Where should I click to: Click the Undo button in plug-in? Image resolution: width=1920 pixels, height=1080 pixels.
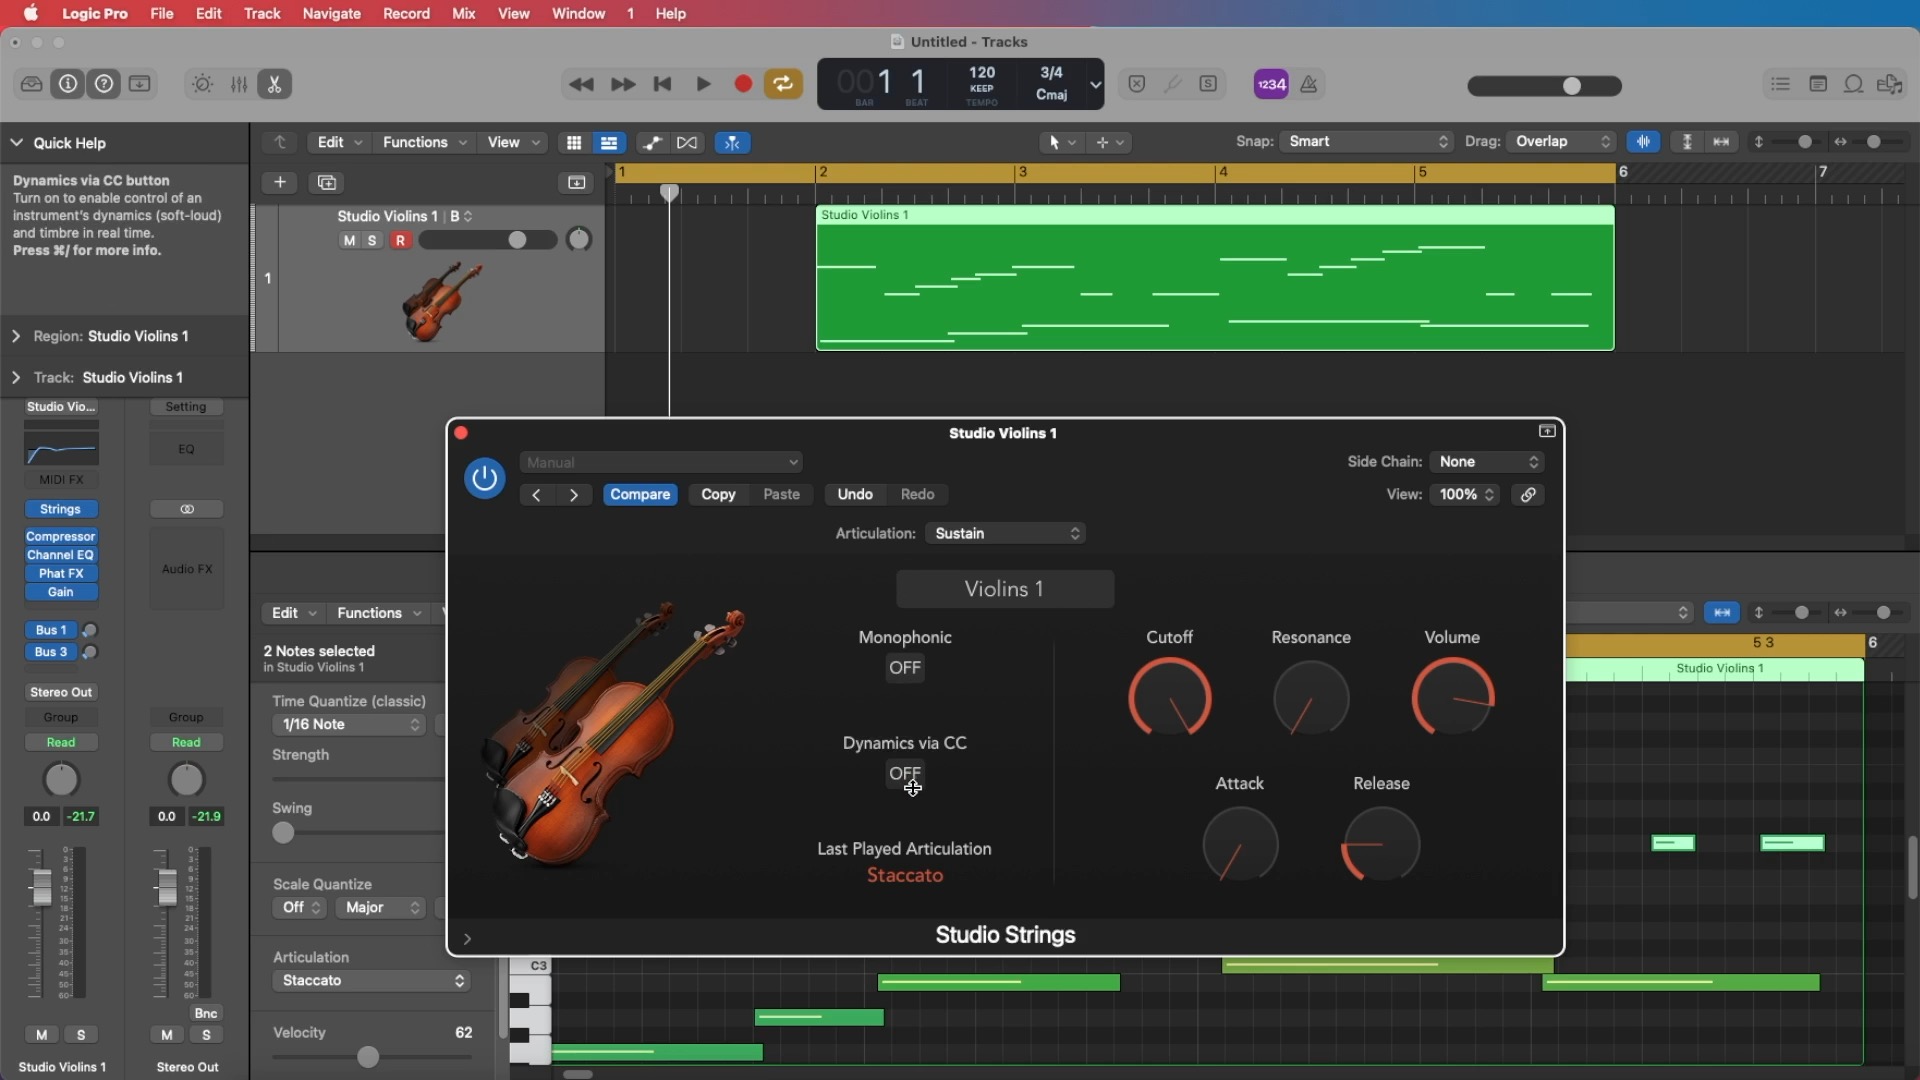coord(855,495)
